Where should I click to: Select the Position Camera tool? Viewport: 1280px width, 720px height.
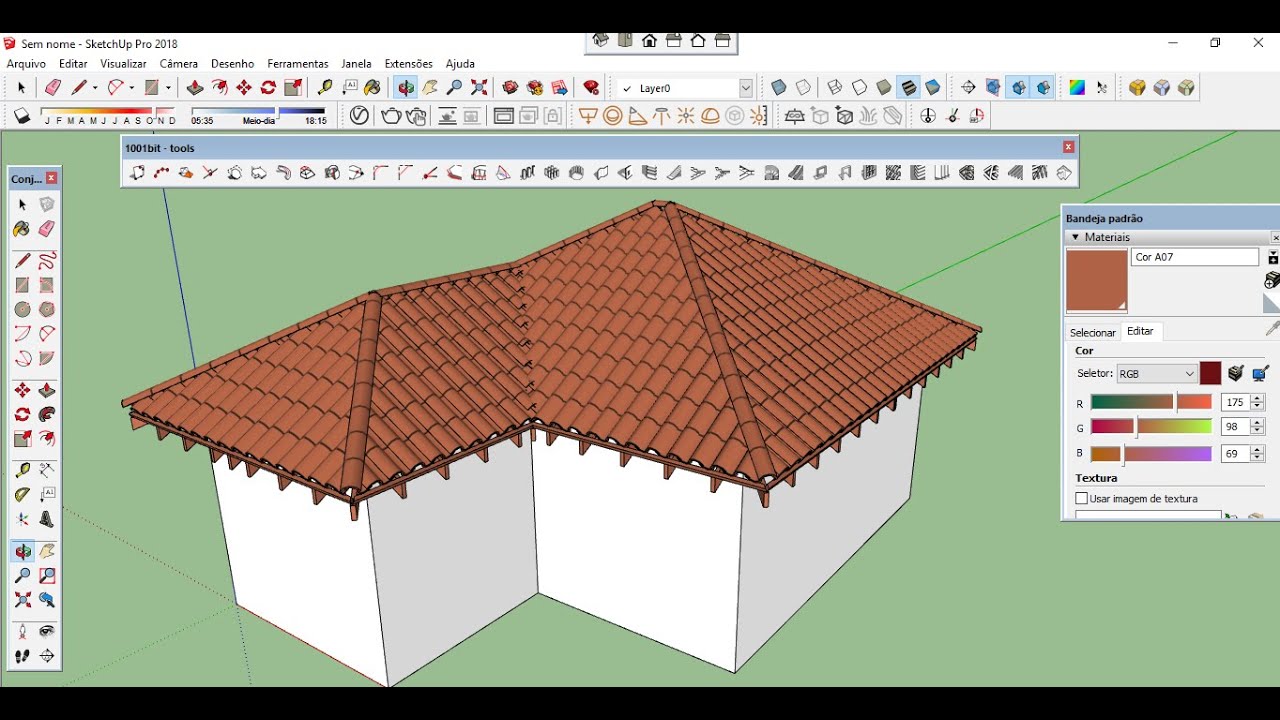click(22, 632)
